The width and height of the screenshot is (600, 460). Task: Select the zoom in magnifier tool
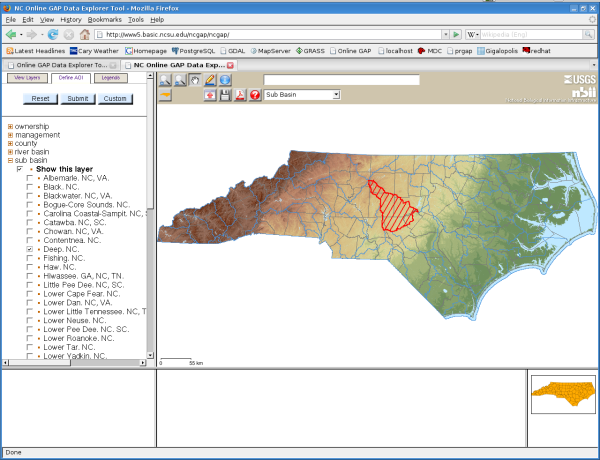pos(165,80)
